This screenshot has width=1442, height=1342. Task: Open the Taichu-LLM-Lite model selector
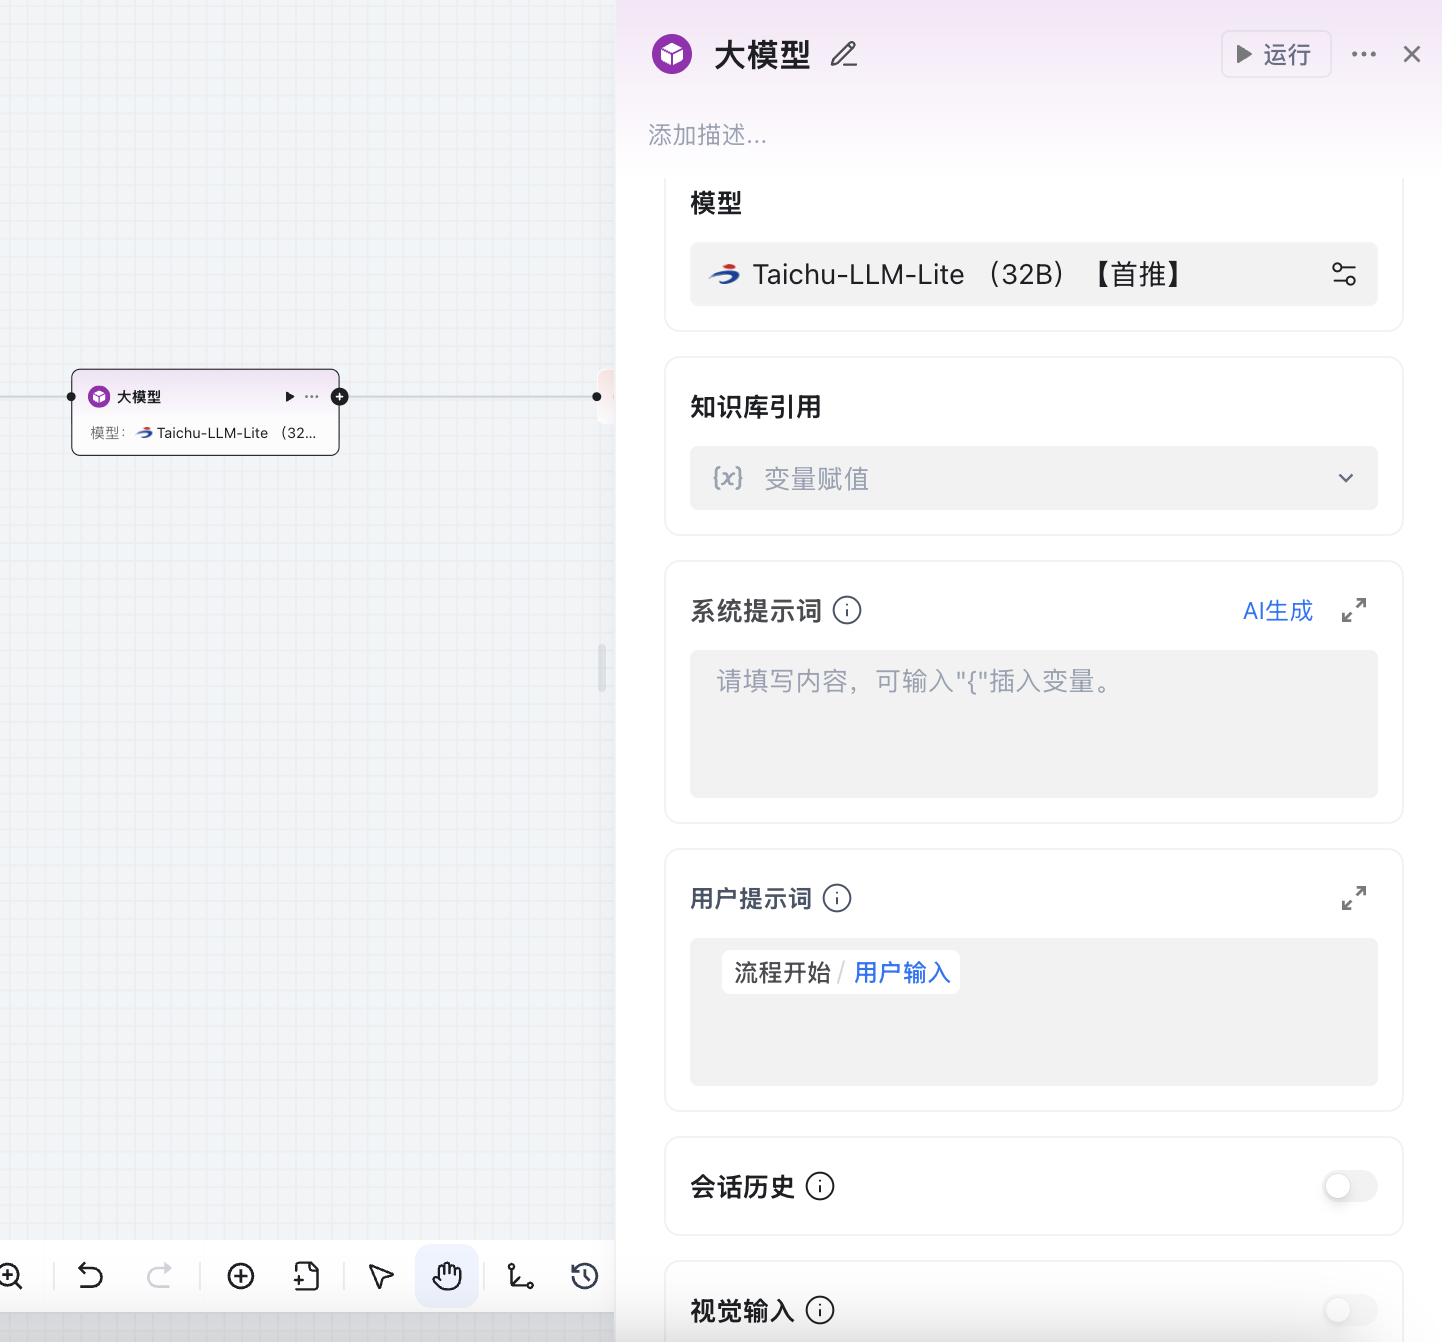[x=1000, y=274]
